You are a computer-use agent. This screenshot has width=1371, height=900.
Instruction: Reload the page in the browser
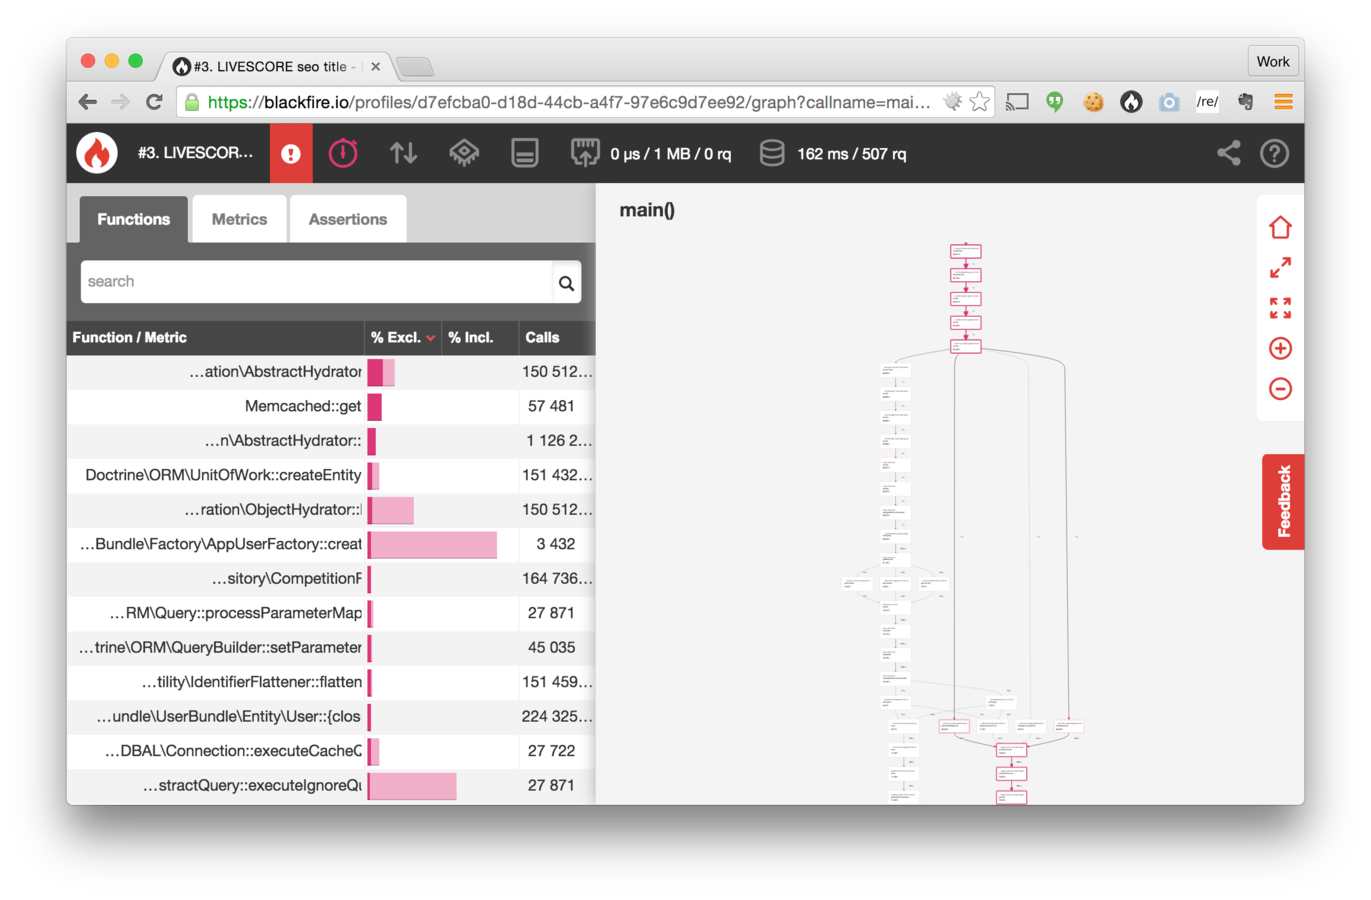coord(154,102)
